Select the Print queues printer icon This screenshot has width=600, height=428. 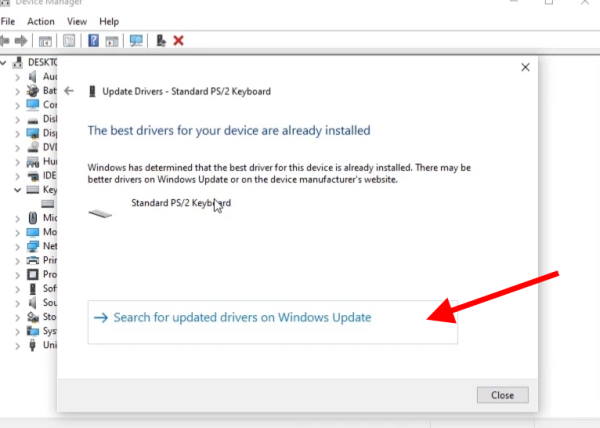coord(33,260)
